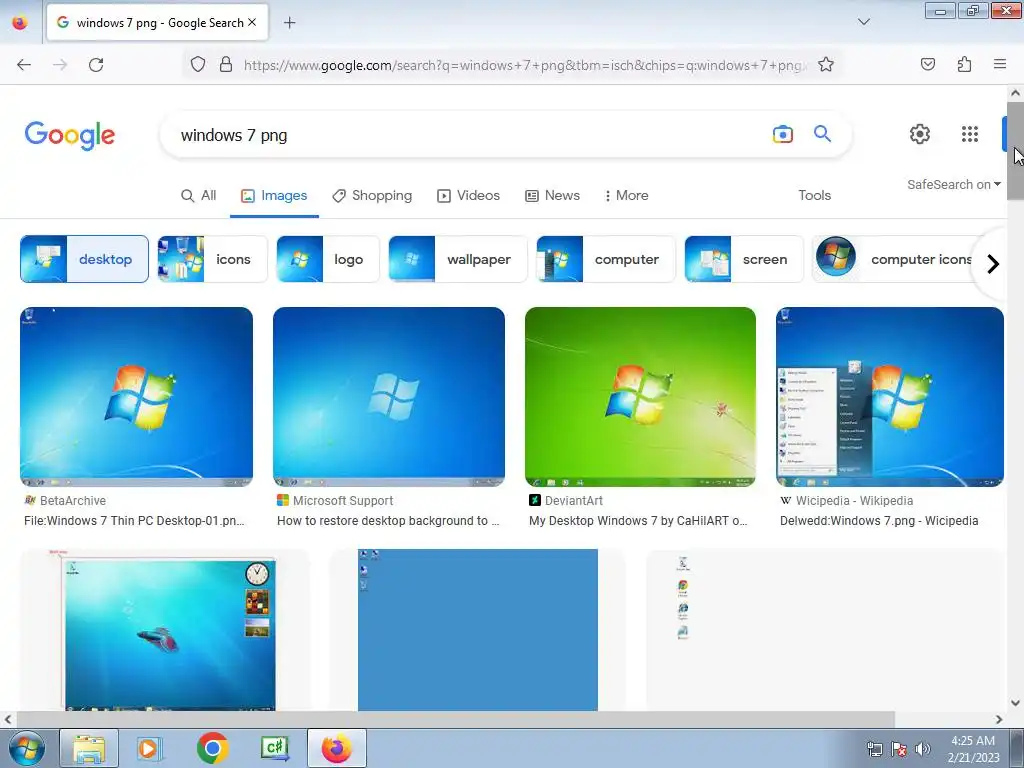Open Google quick settings gear
Screen dimensions: 1024x768
click(920, 134)
